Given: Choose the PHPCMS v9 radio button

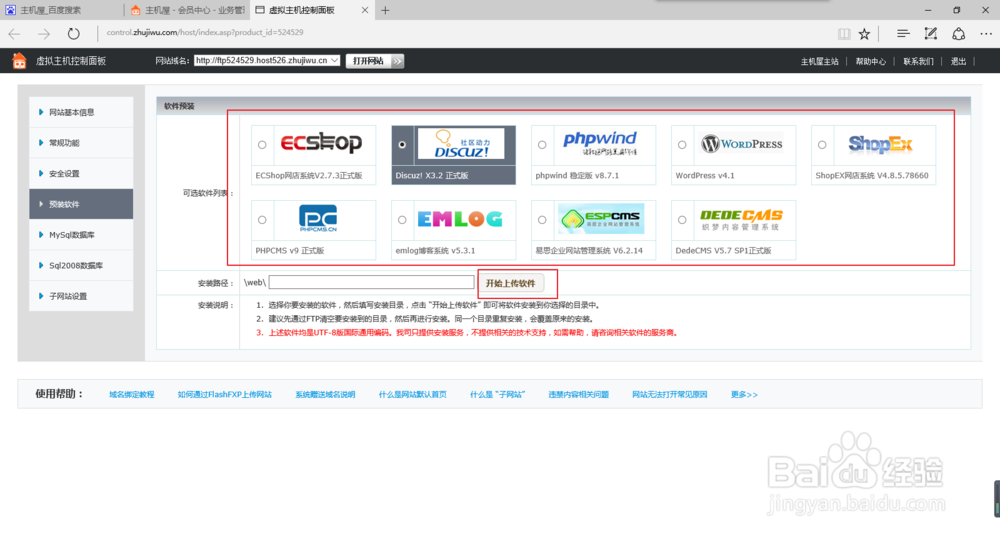Looking at the screenshot, I should [262, 220].
